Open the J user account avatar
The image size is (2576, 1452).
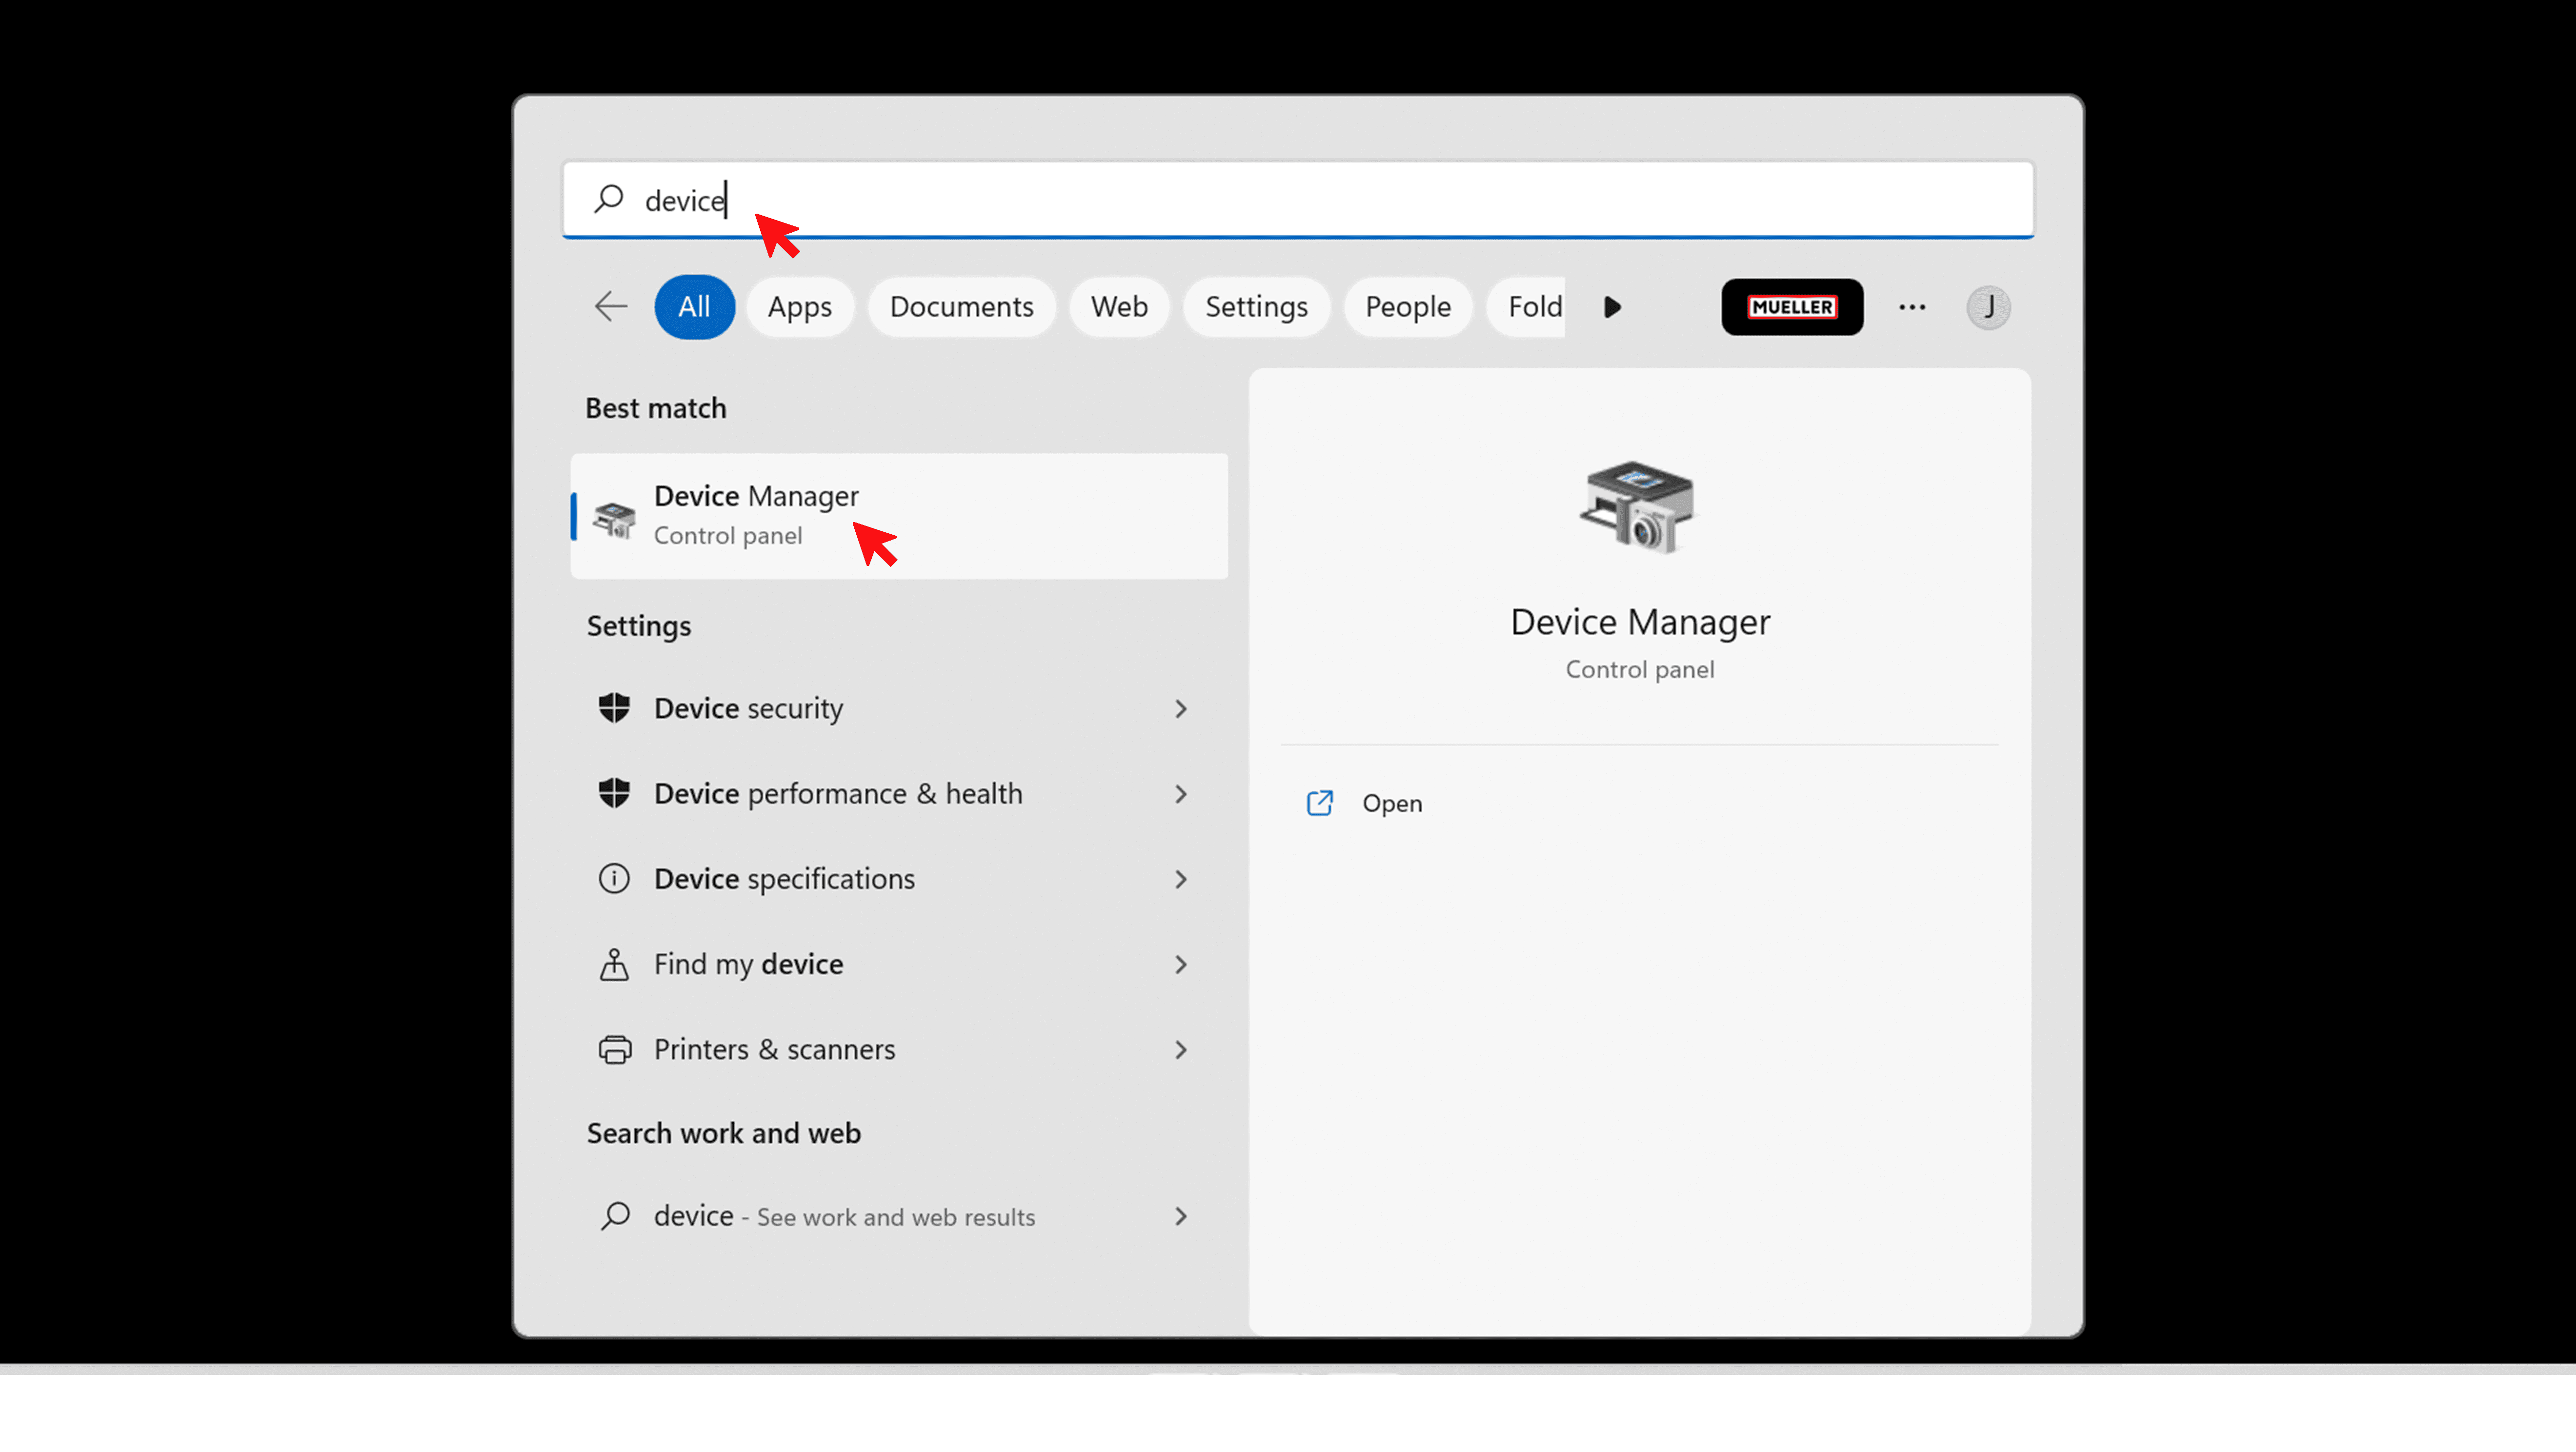coord(1988,307)
